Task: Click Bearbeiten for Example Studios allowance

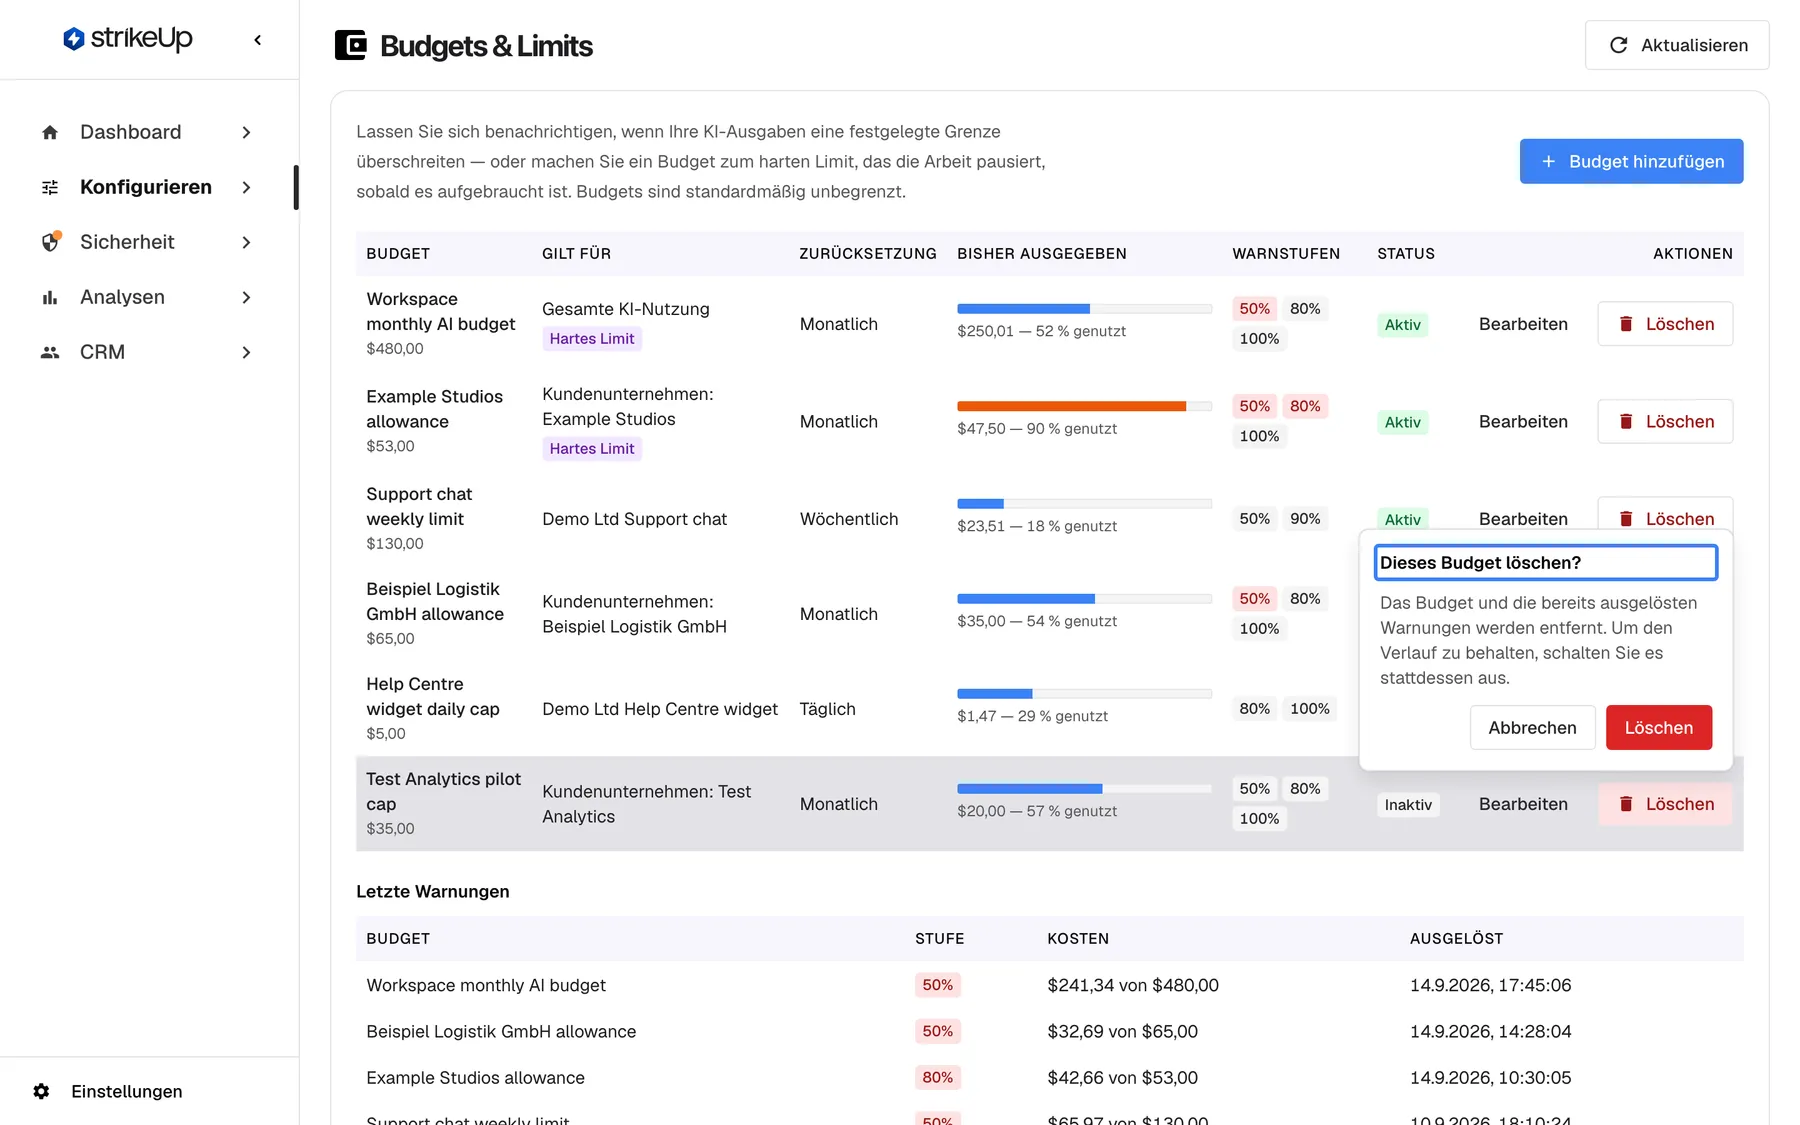Action: [x=1523, y=422]
